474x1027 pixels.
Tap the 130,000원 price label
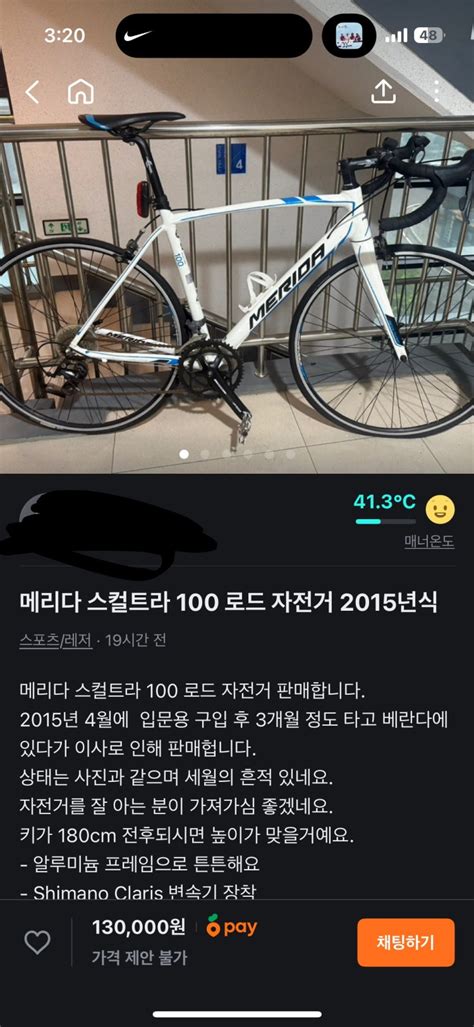[139, 927]
